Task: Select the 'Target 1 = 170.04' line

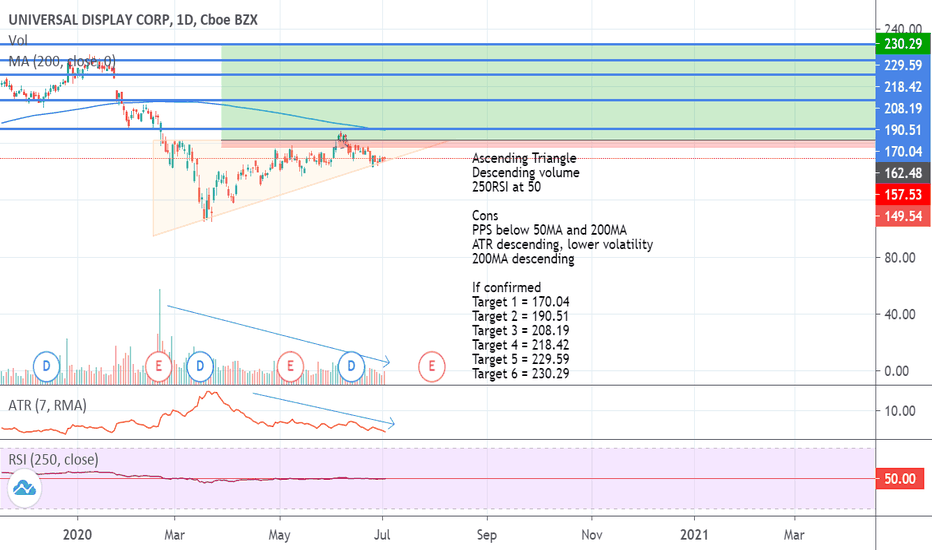Action: tap(521, 302)
